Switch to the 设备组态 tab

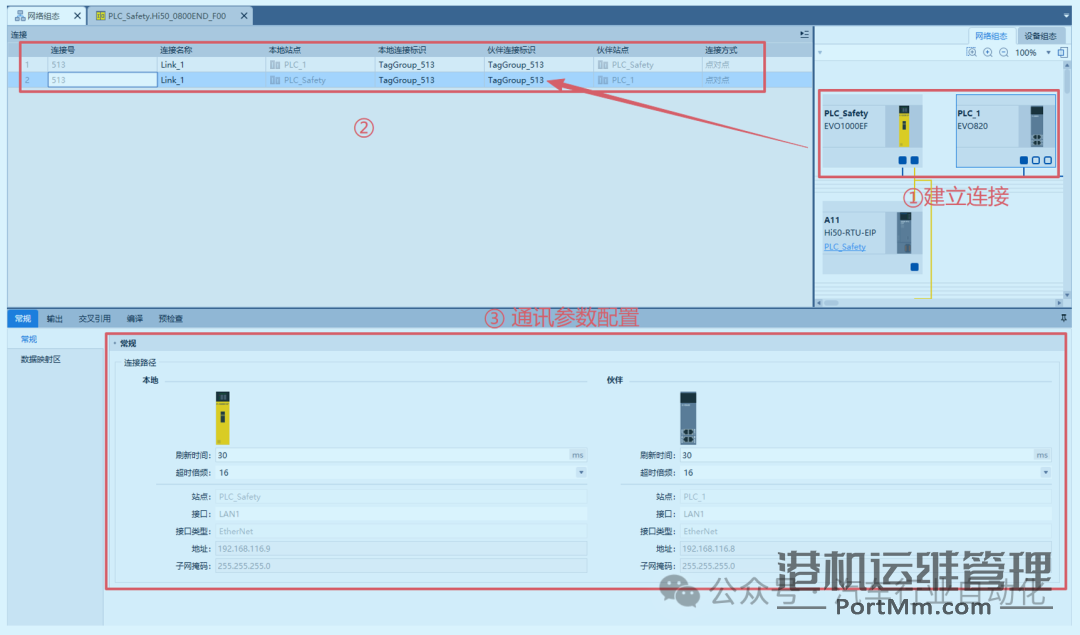tap(1040, 33)
